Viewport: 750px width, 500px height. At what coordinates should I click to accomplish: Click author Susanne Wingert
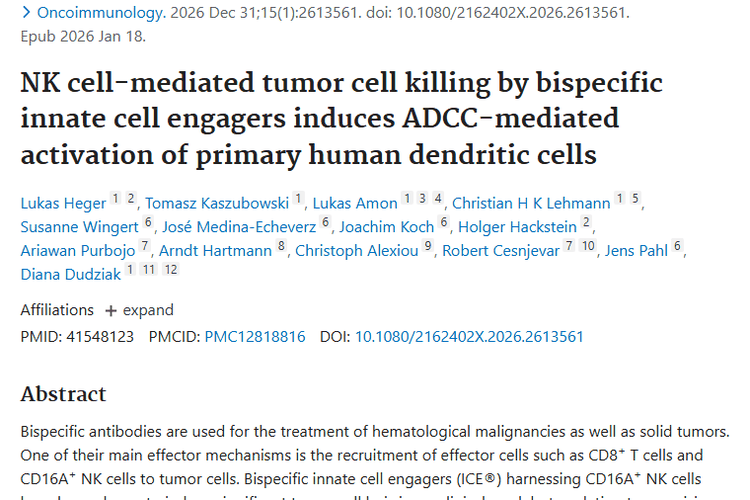pos(79,227)
